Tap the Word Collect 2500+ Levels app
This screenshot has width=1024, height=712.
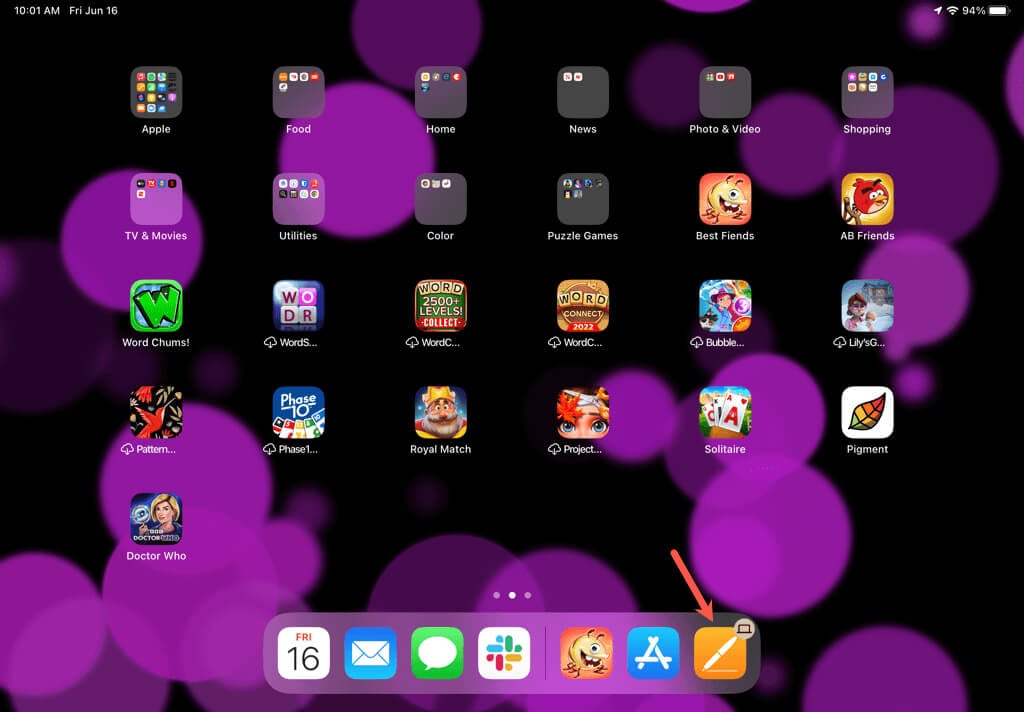tap(441, 306)
